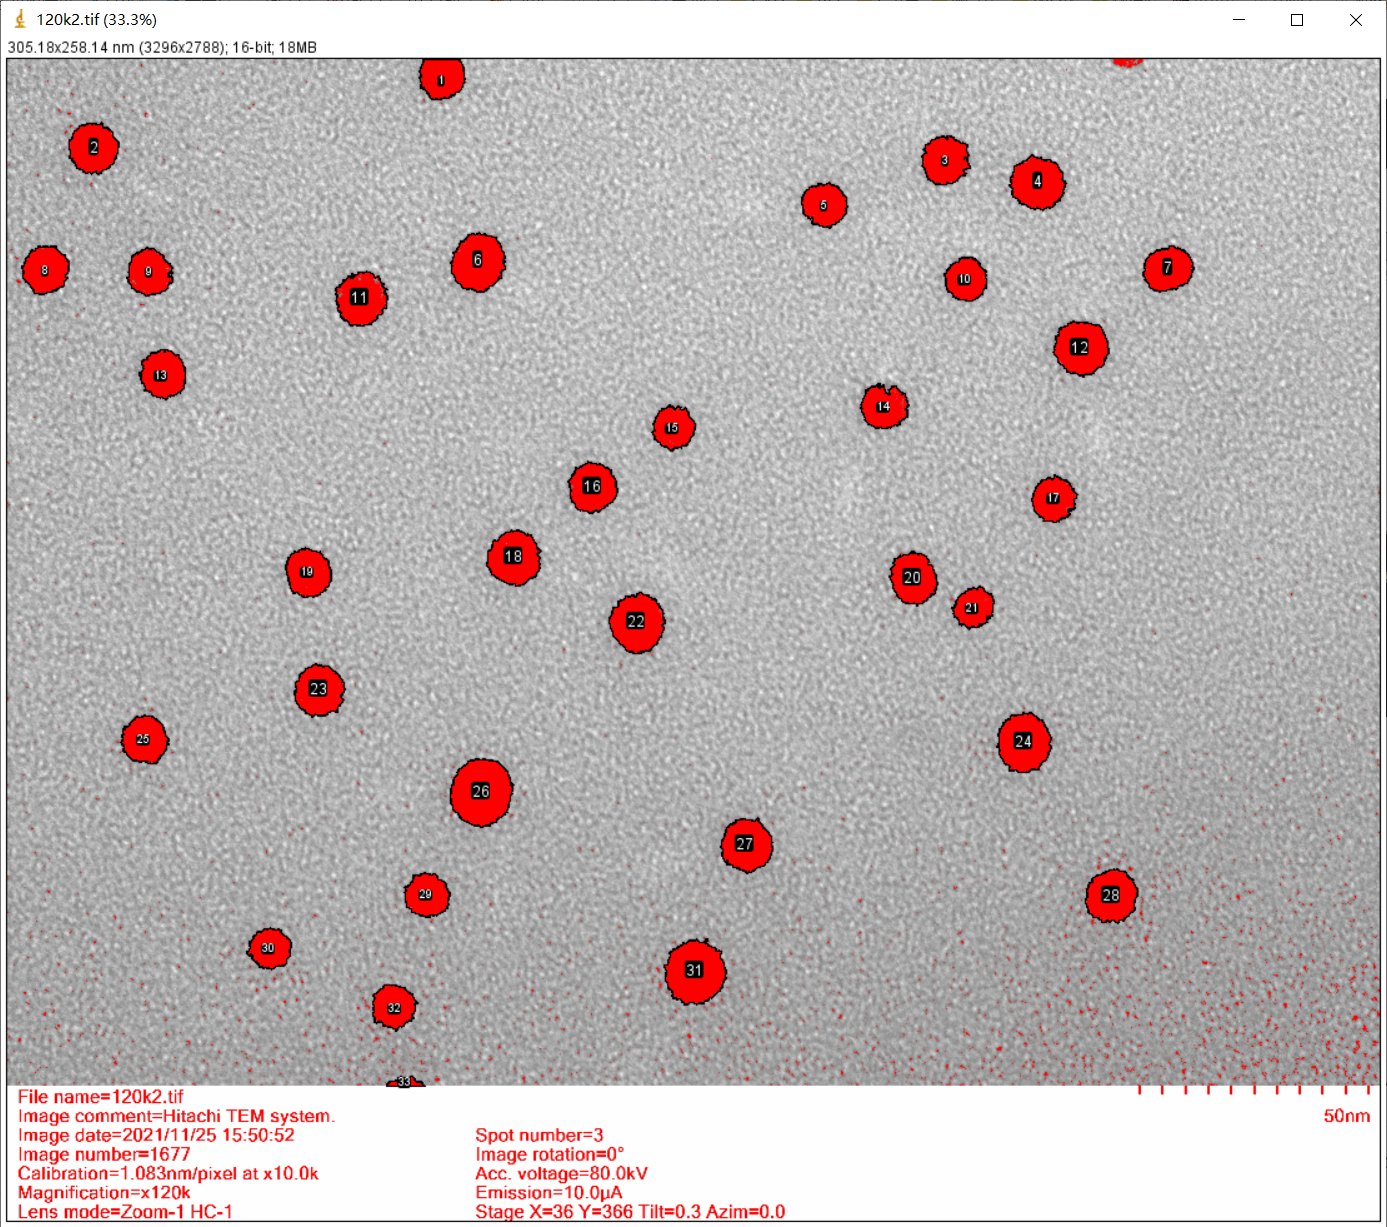Click the 120k2.tif (33.3%) window title

coord(96,20)
